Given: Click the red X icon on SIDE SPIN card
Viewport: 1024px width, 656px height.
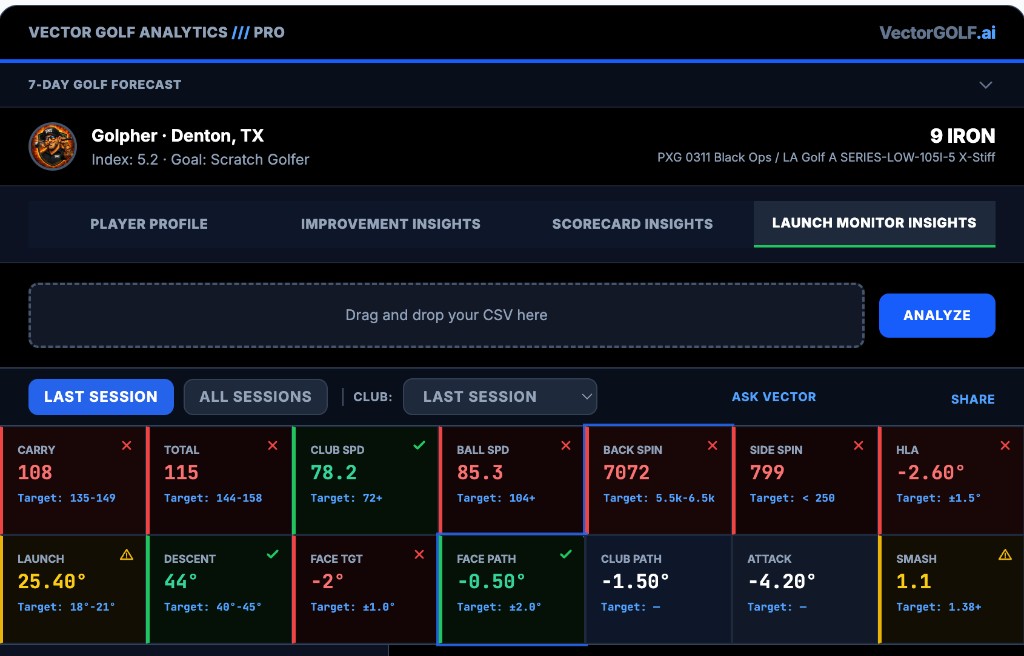Looking at the screenshot, I should (x=859, y=446).
